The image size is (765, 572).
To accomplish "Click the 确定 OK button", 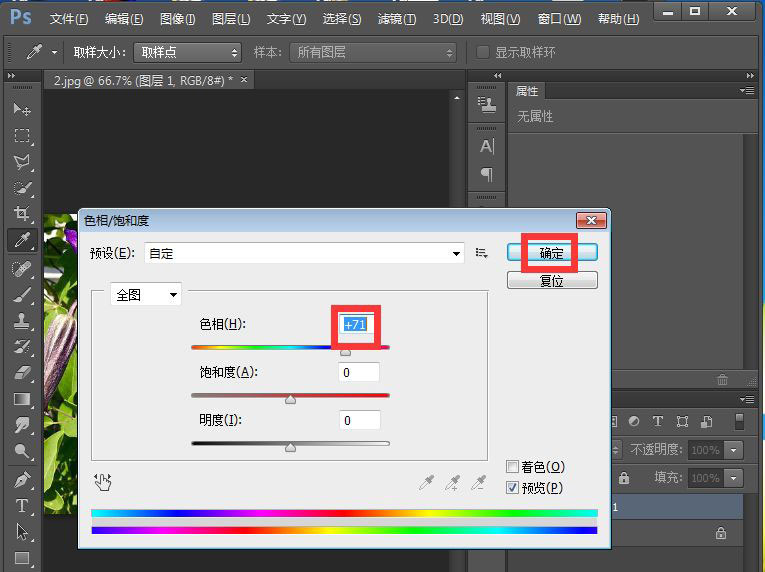I will pyautogui.click(x=552, y=253).
